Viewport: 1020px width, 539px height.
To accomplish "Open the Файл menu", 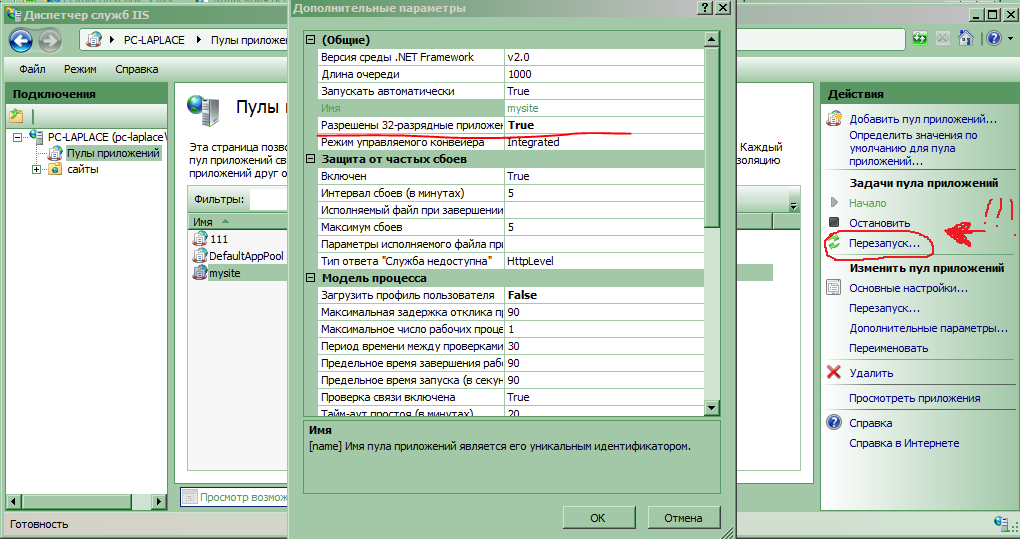I will [33, 69].
